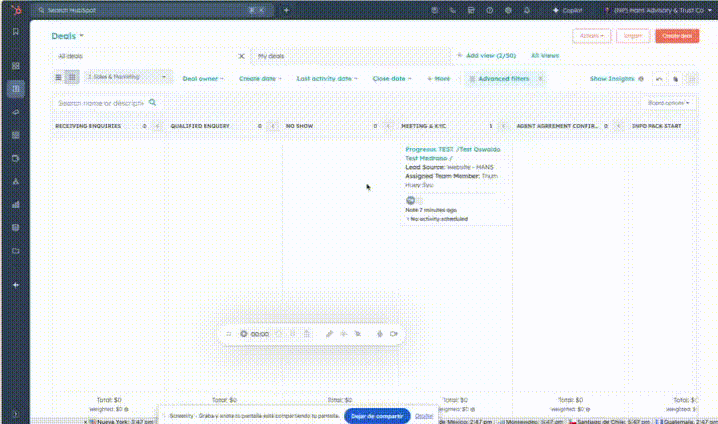This screenshot has width=718, height=424.
Task: Click in the search name or description field
Action: (x=100, y=102)
